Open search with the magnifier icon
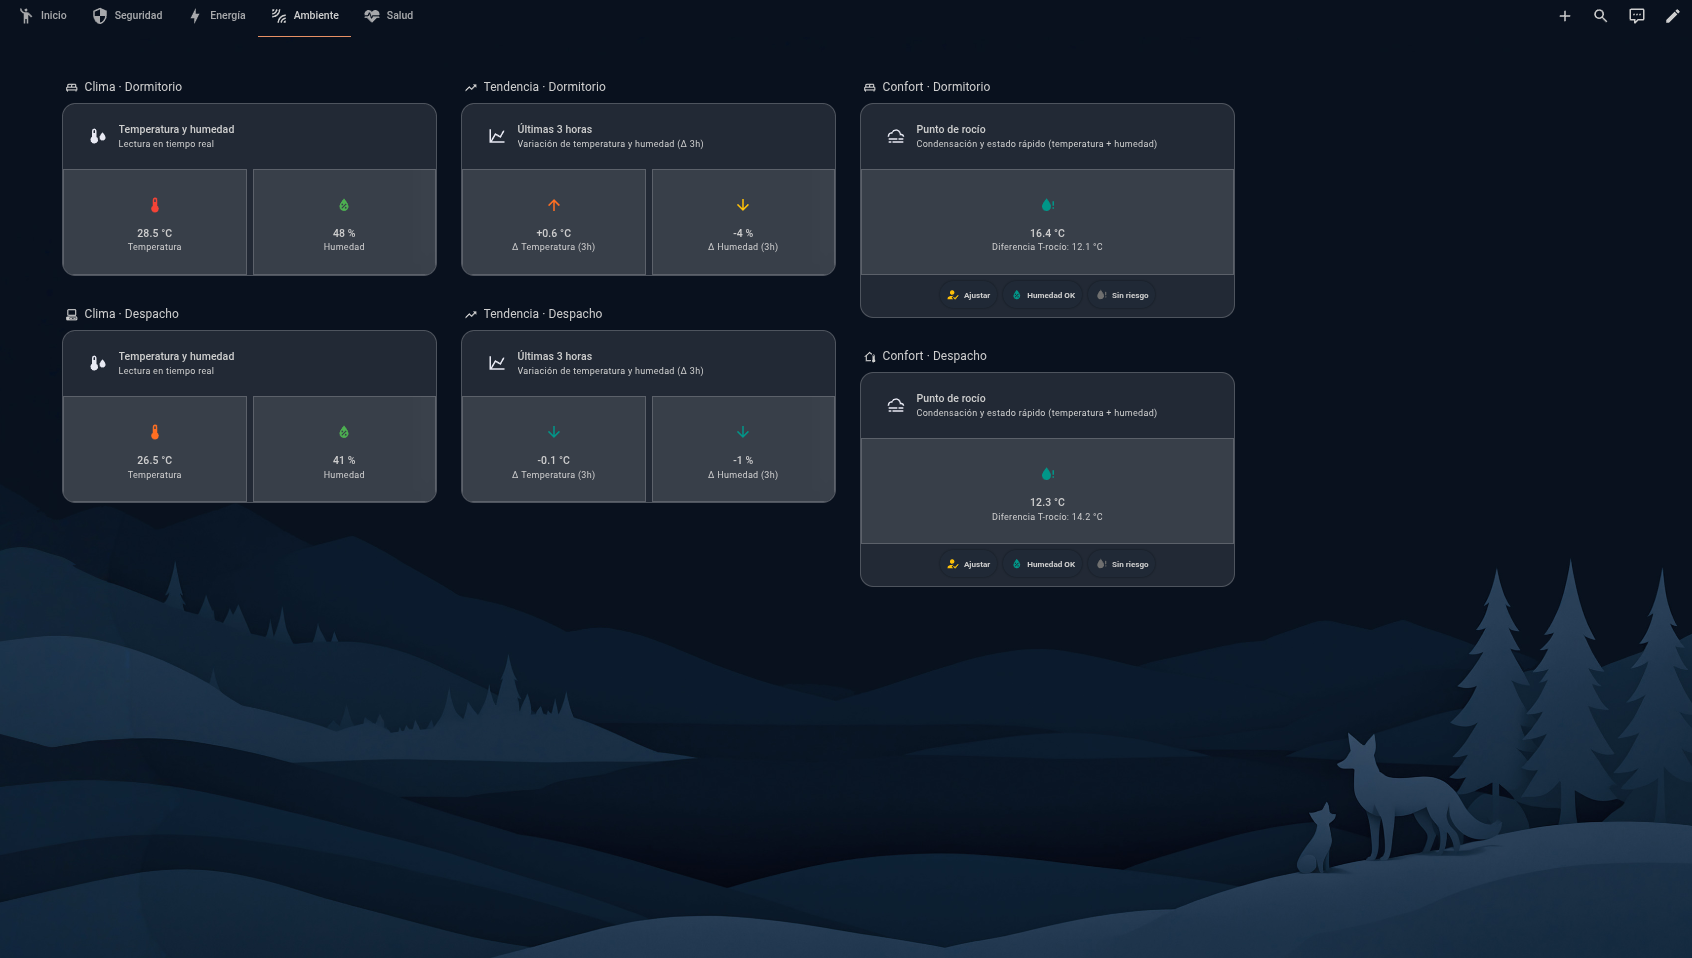The height and width of the screenshot is (958, 1692). (1601, 16)
